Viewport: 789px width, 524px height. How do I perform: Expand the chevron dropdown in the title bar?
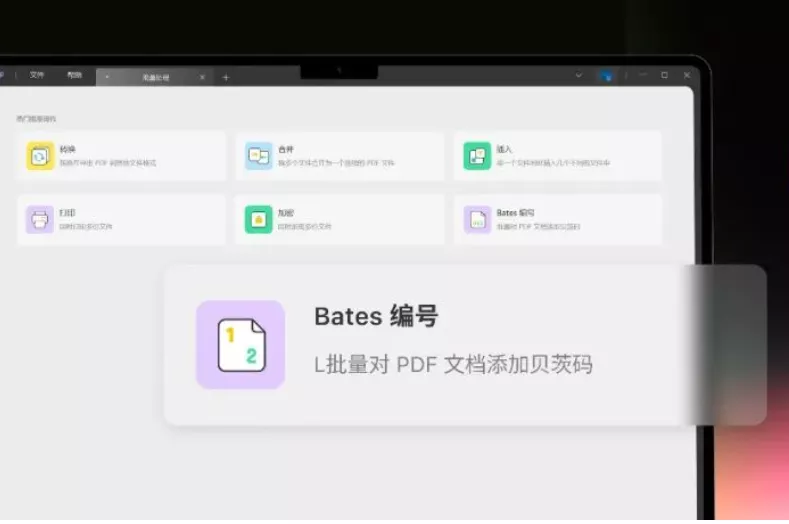579,75
